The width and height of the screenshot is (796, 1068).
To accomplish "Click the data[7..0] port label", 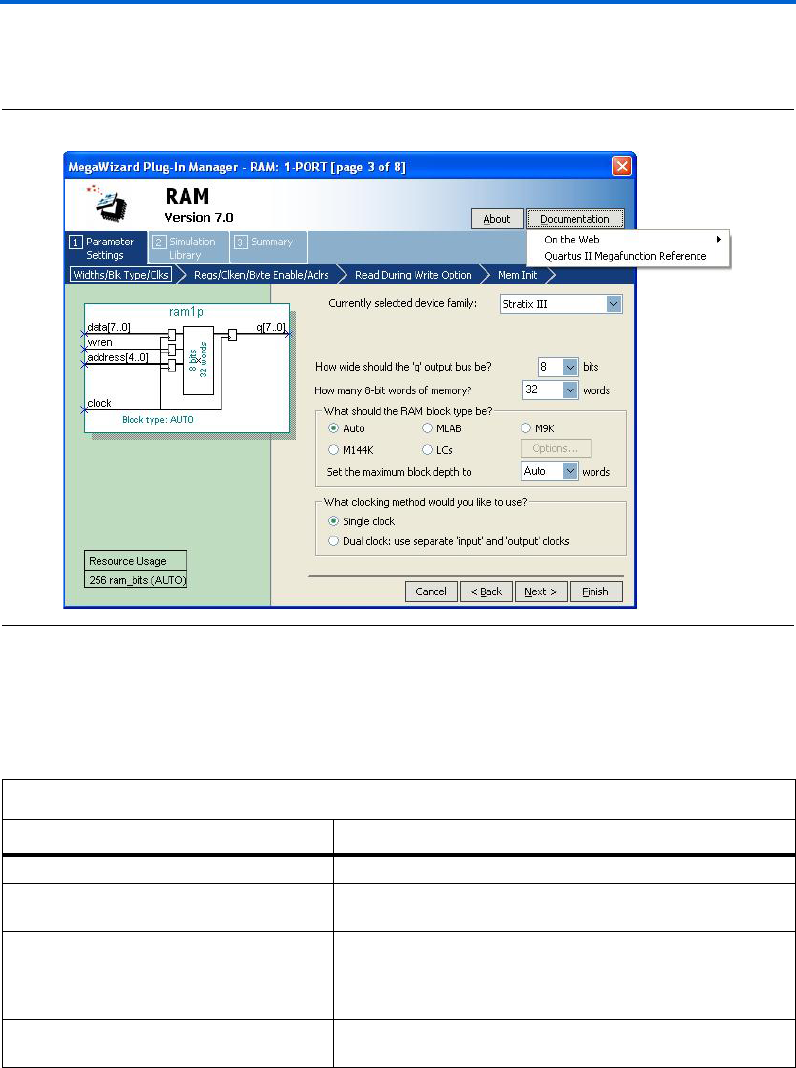I will pyautogui.click(x=109, y=328).
